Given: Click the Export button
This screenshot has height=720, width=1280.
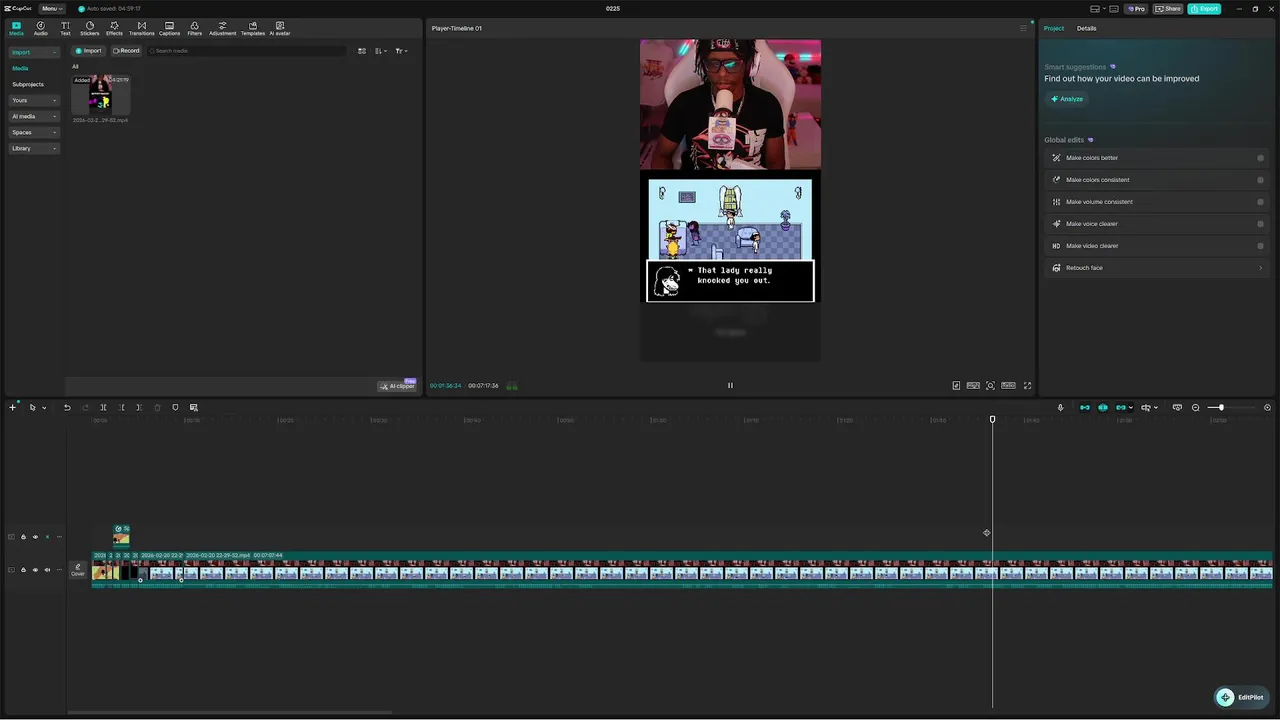Looking at the screenshot, I should click(1204, 8).
